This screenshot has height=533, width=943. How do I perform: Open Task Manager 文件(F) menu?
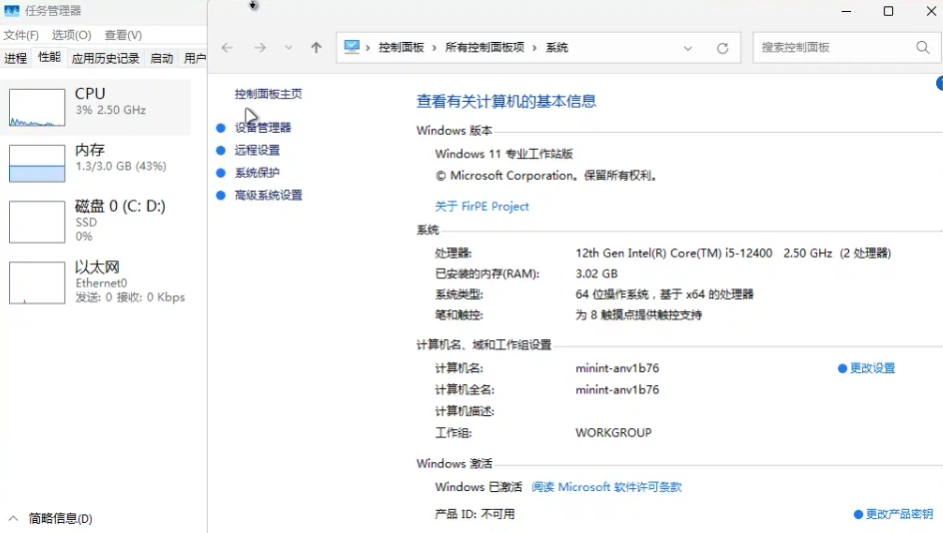[21, 35]
